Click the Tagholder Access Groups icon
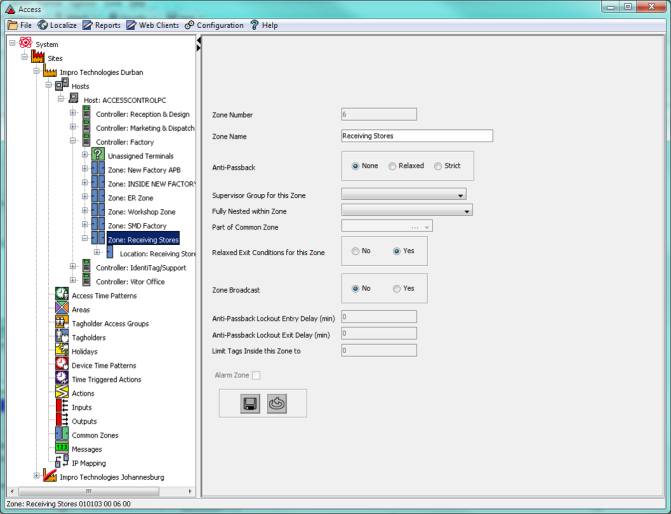 [x=62, y=323]
